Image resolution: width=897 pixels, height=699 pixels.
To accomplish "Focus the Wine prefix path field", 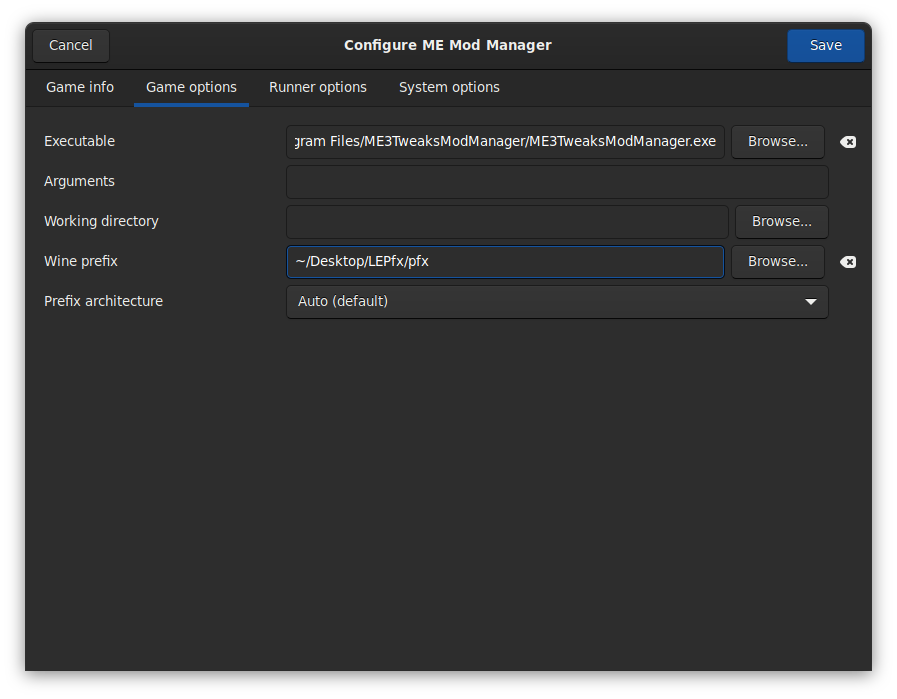I will (x=505, y=262).
